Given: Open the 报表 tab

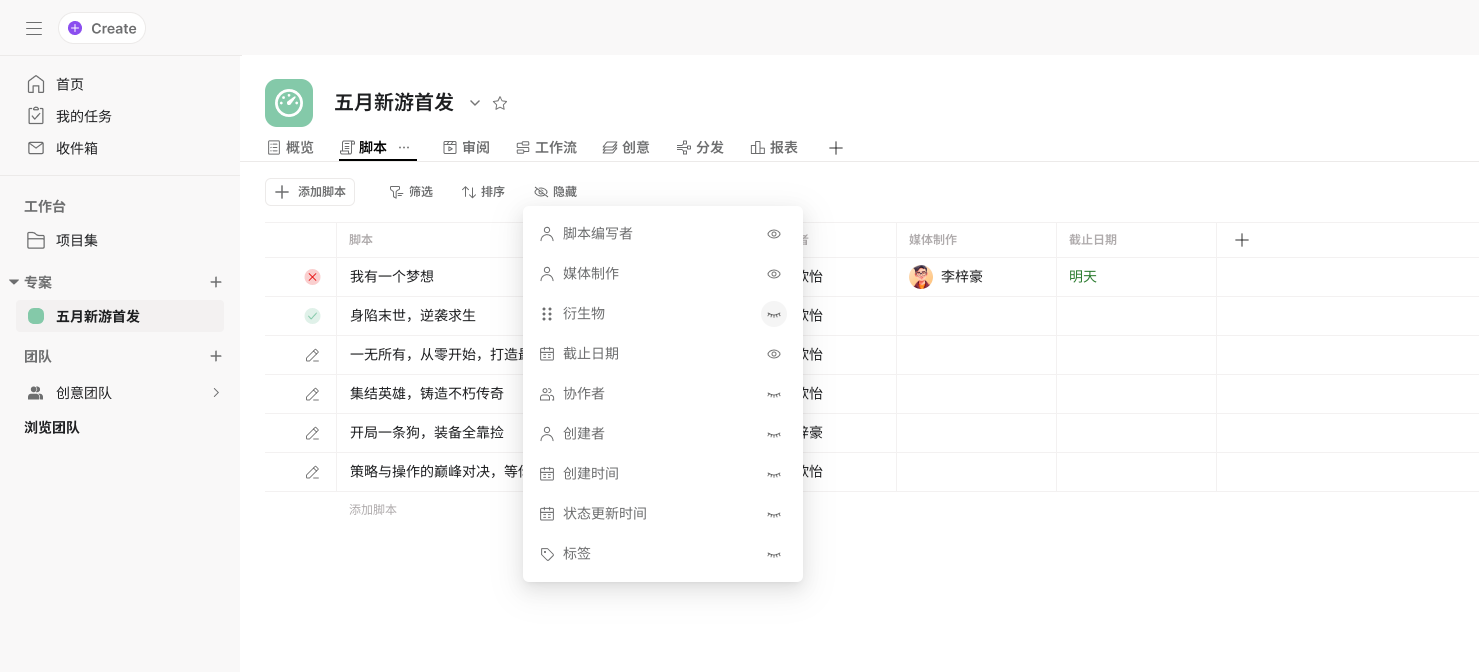Looking at the screenshot, I should (774, 148).
